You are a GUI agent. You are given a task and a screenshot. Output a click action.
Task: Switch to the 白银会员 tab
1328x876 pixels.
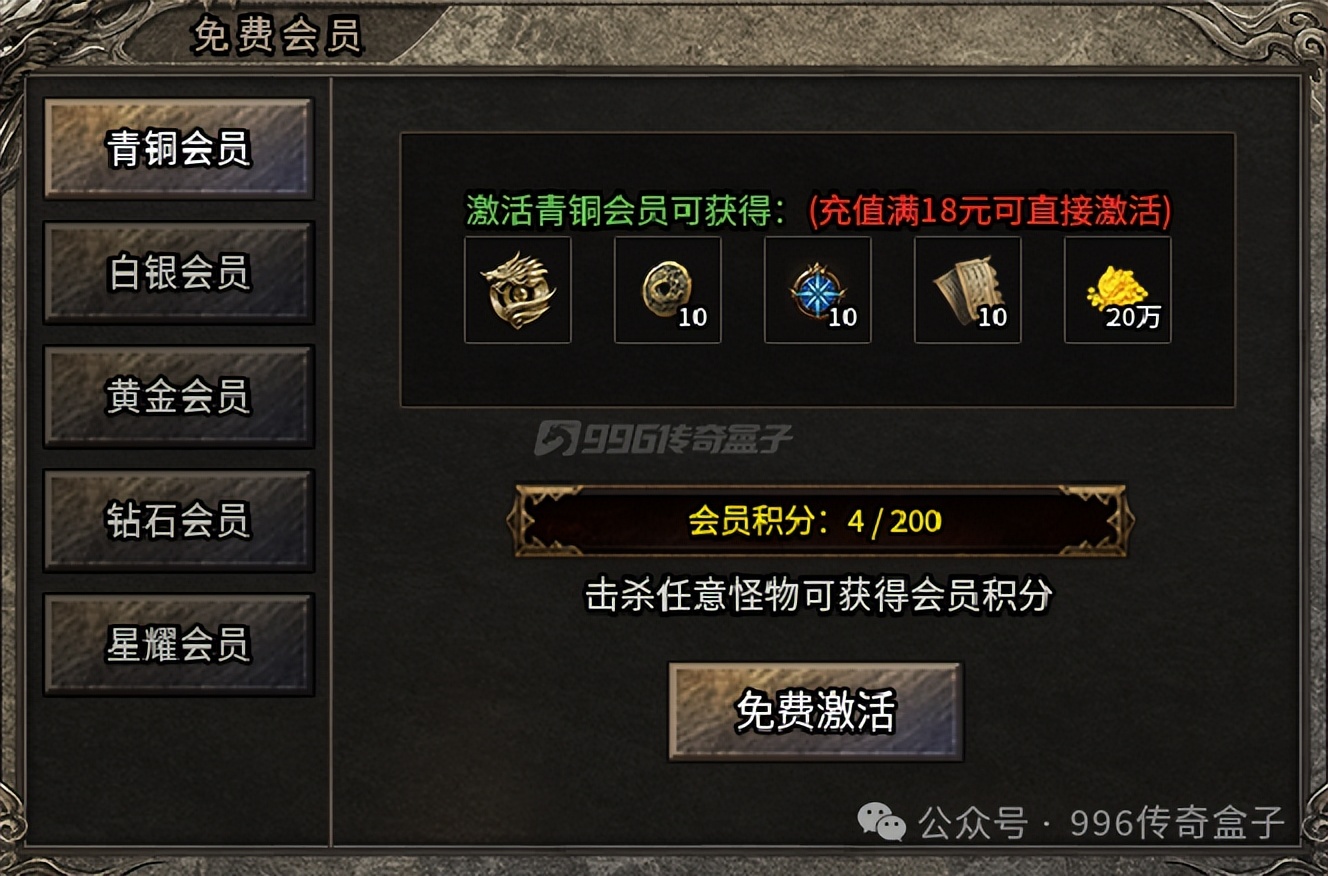tap(179, 273)
